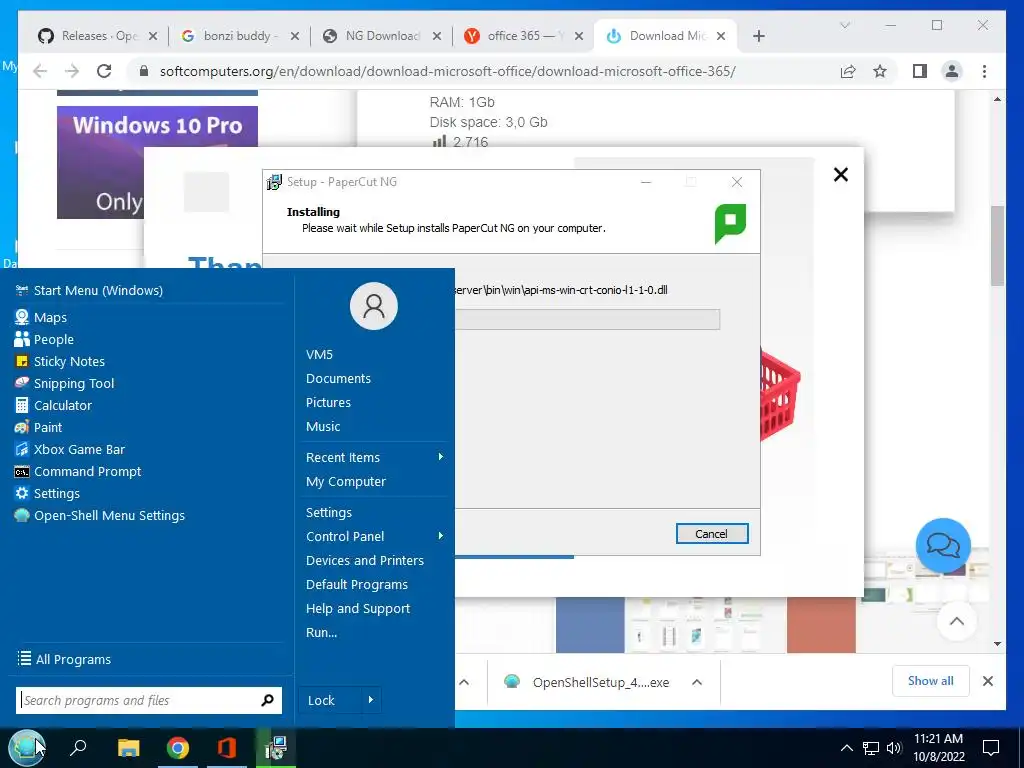Open Chrome profile avatar
1024x768 pixels.
tap(952, 71)
